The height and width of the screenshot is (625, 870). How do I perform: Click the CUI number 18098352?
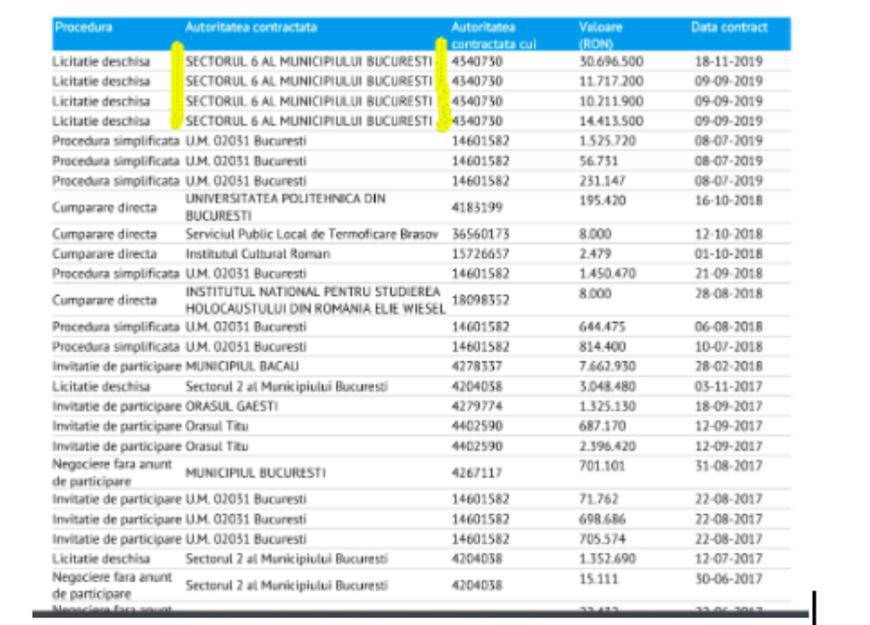coord(480,300)
